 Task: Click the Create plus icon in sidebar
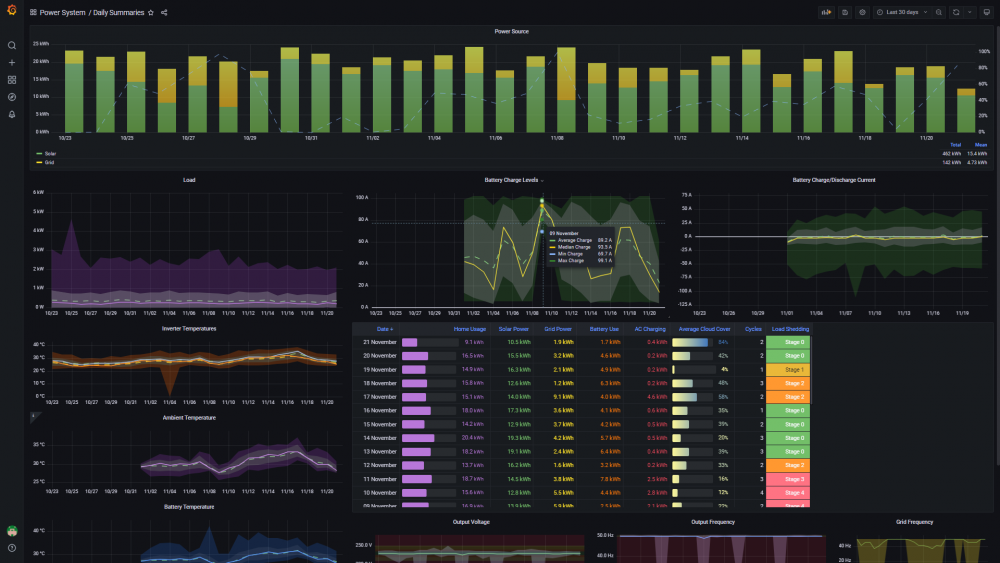click(11, 62)
